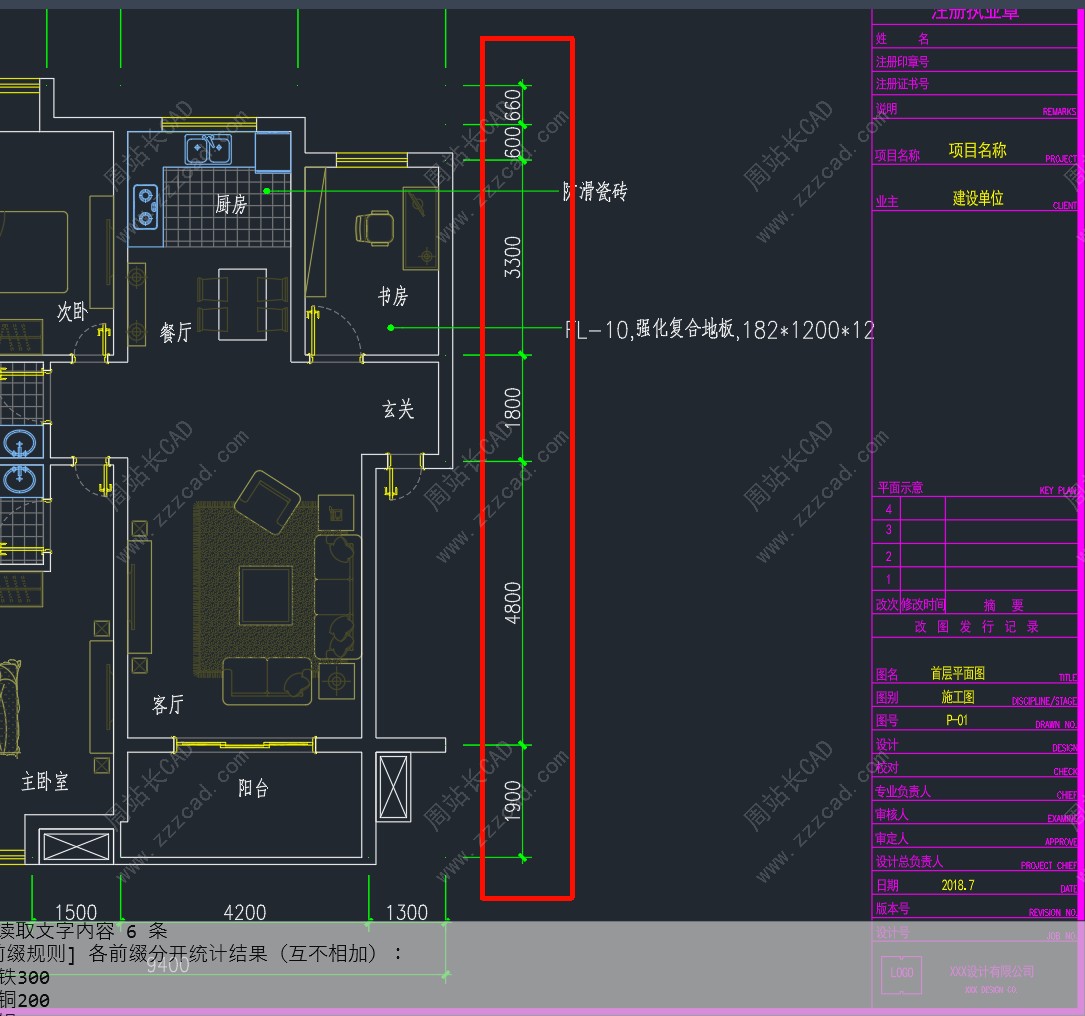1085x1016 pixels.
Task: Select the gas stove symbol in kitchen
Action: 146,205
